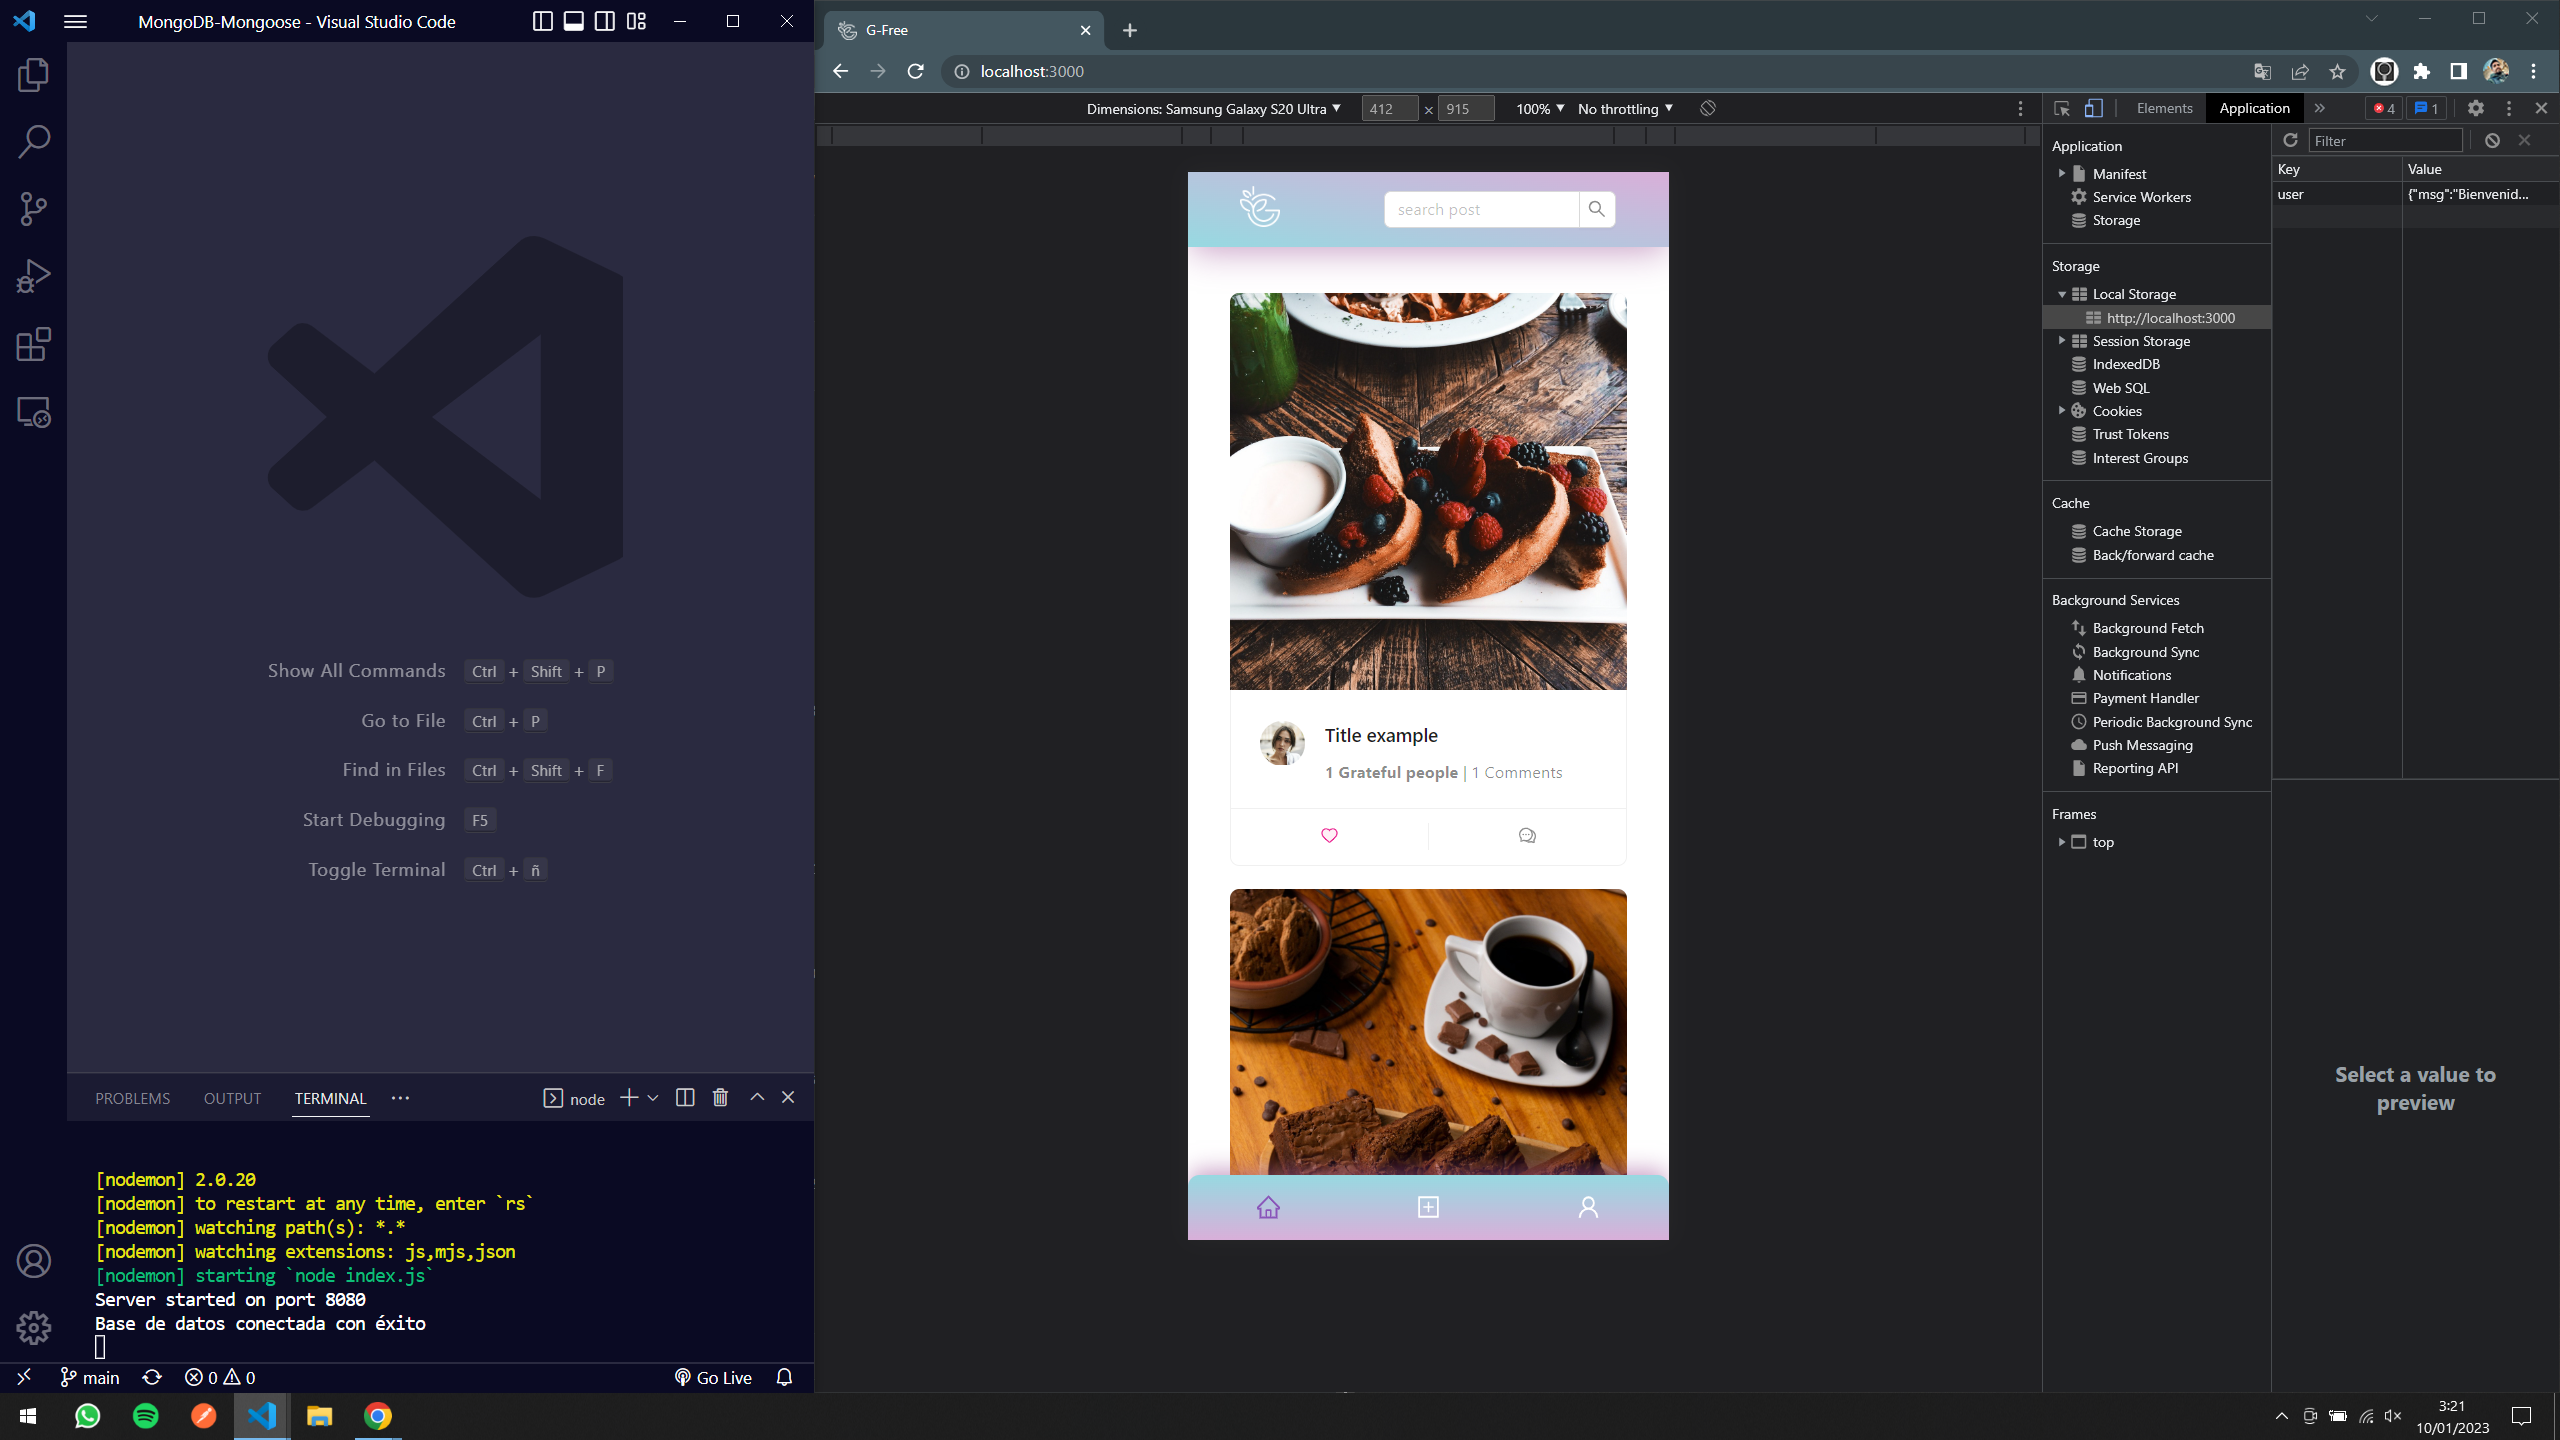This screenshot has height=1440, width=2560.
Task: Open the 1 Comments link
Action: point(1516,773)
